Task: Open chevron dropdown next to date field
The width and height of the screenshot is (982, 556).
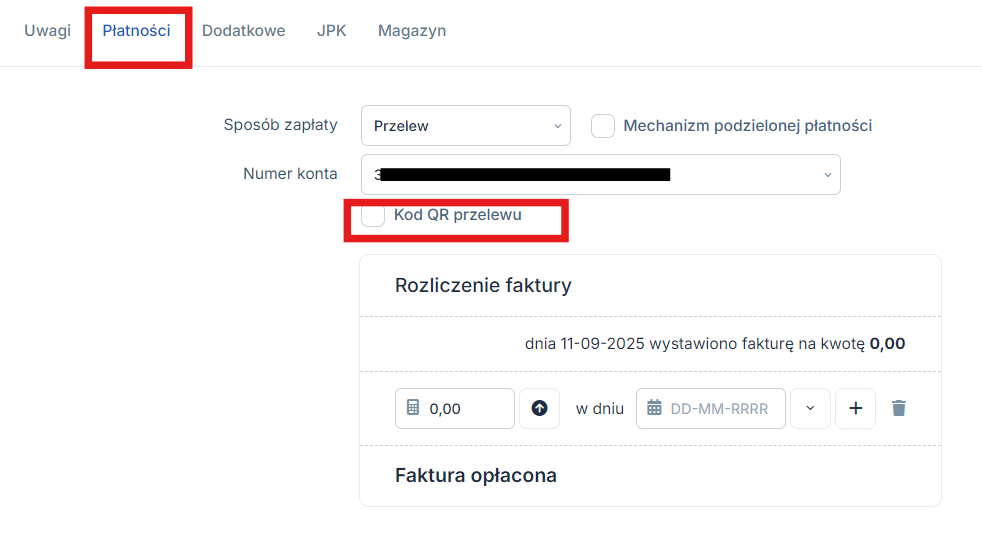Action: pyautogui.click(x=810, y=408)
